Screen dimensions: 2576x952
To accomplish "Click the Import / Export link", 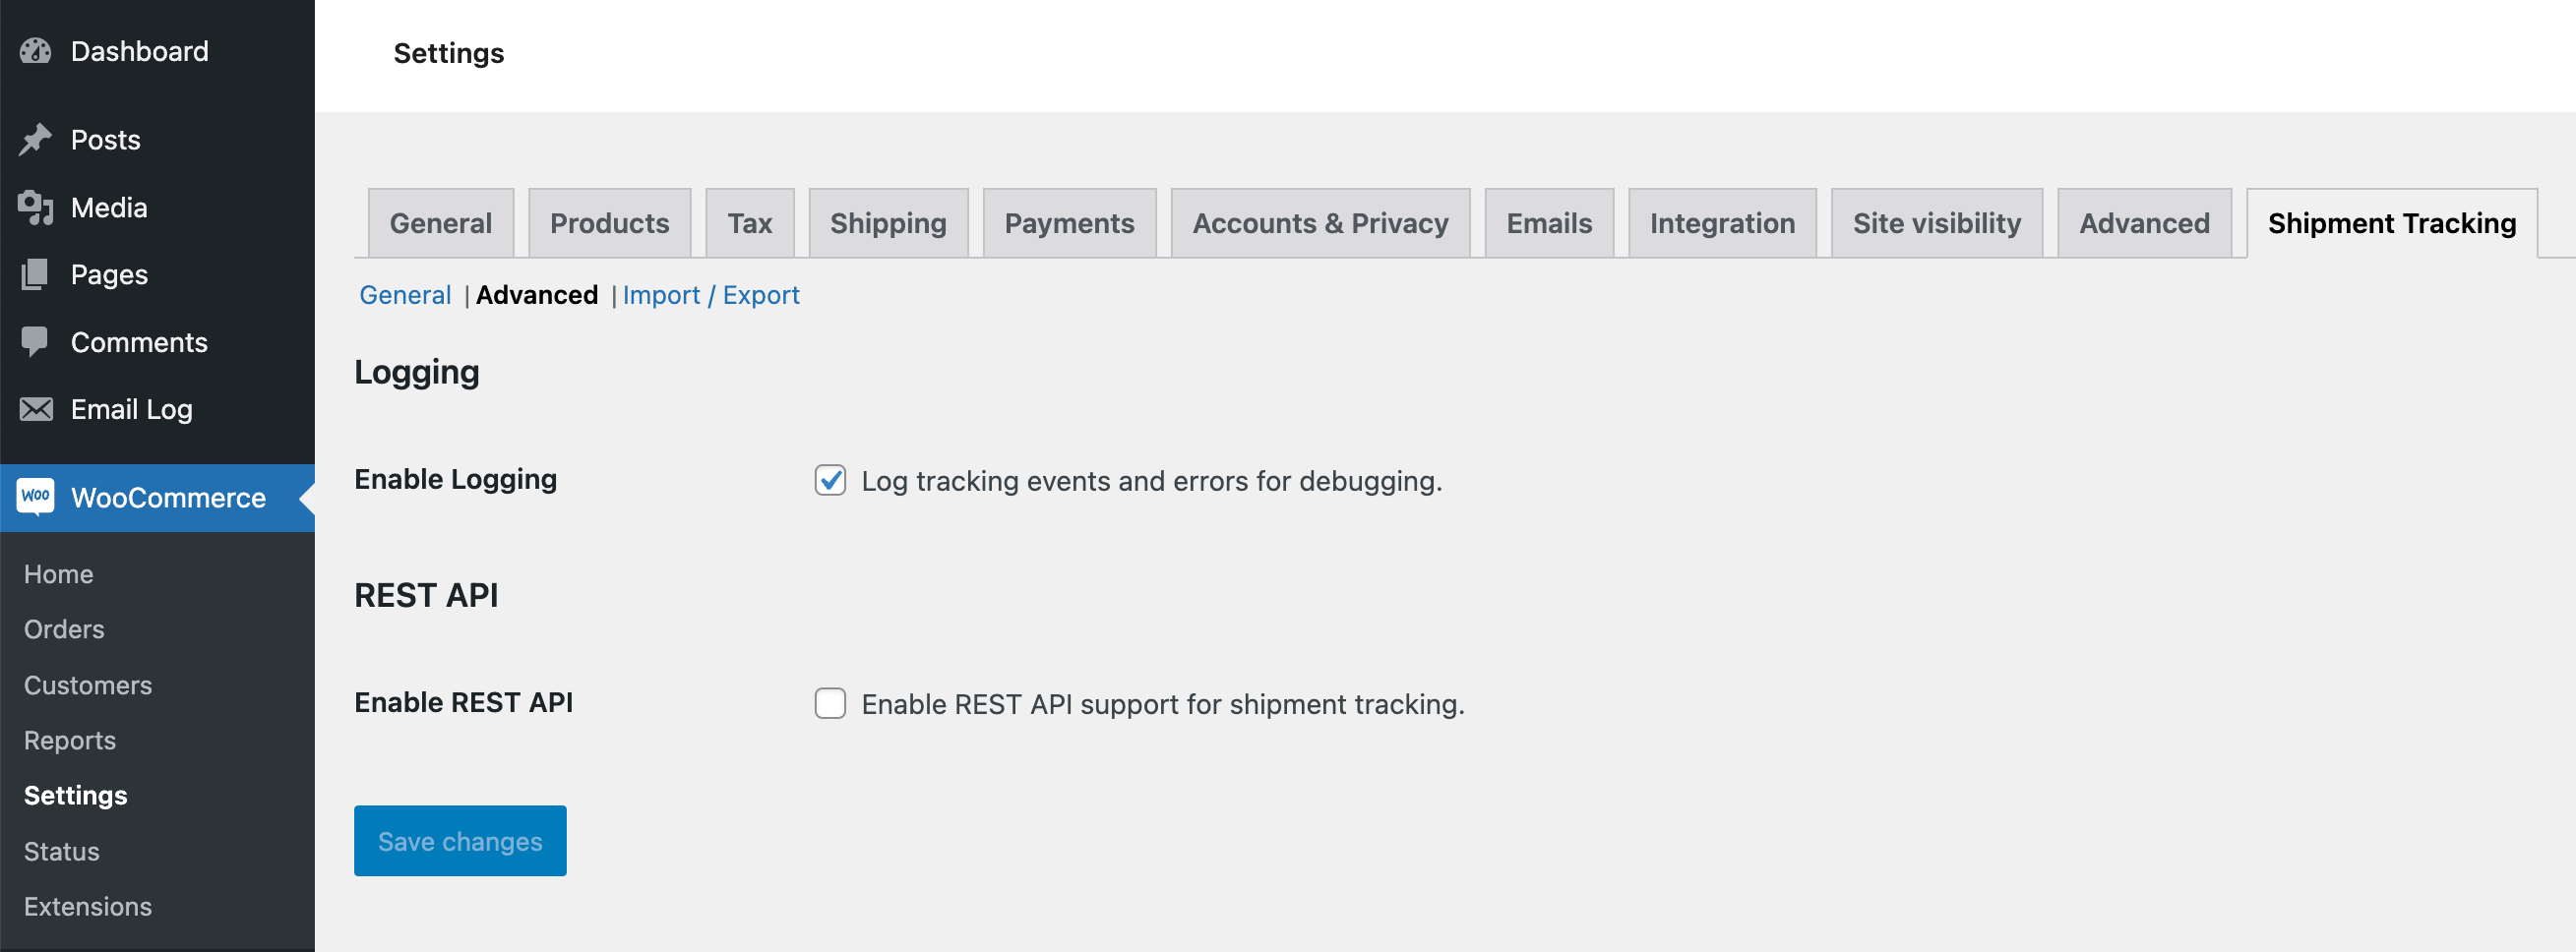I will click(710, 294).
